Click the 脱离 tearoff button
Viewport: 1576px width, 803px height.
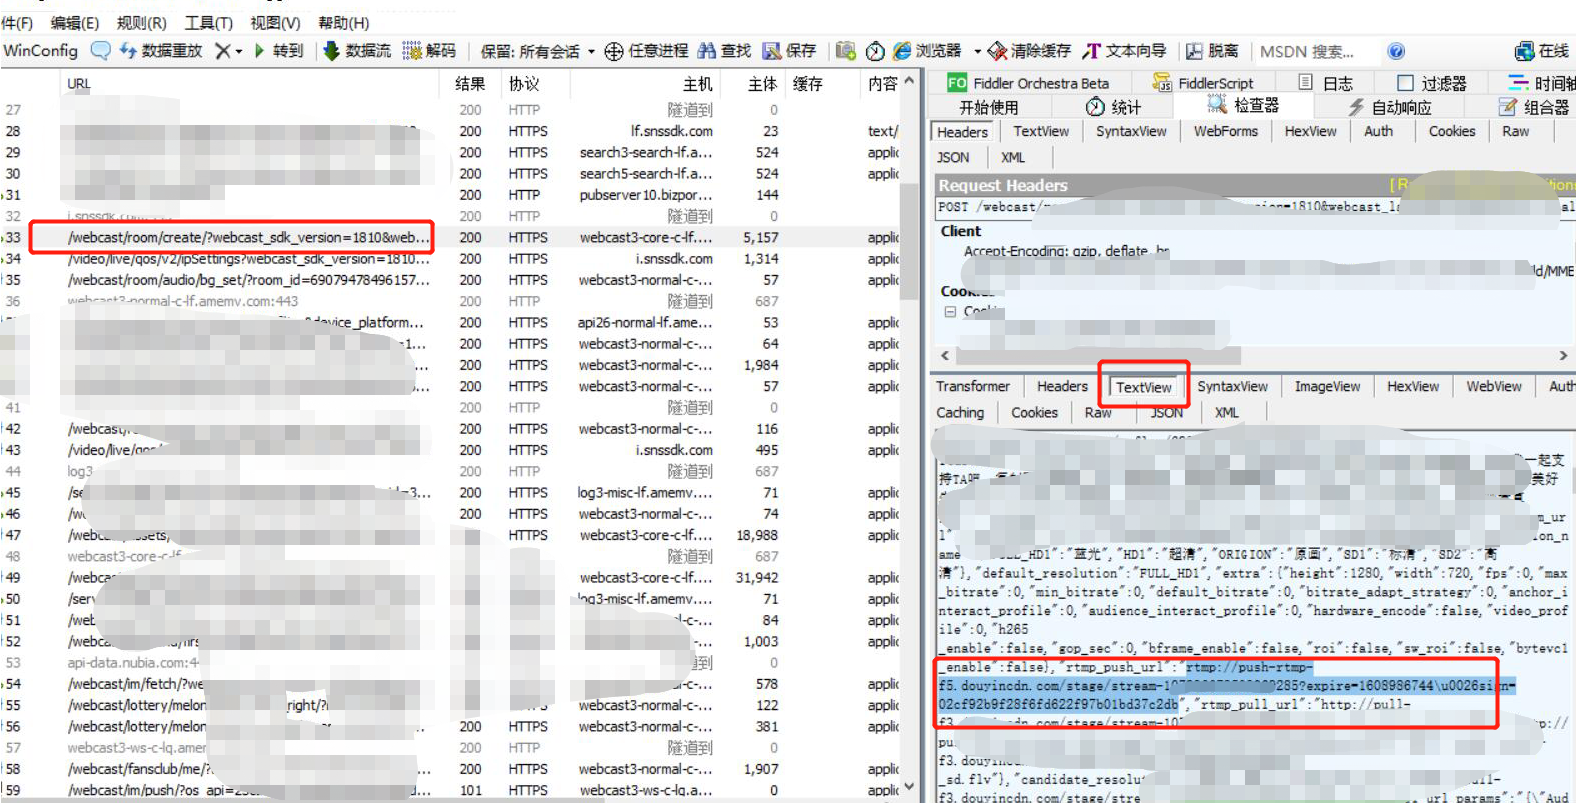1212,51
